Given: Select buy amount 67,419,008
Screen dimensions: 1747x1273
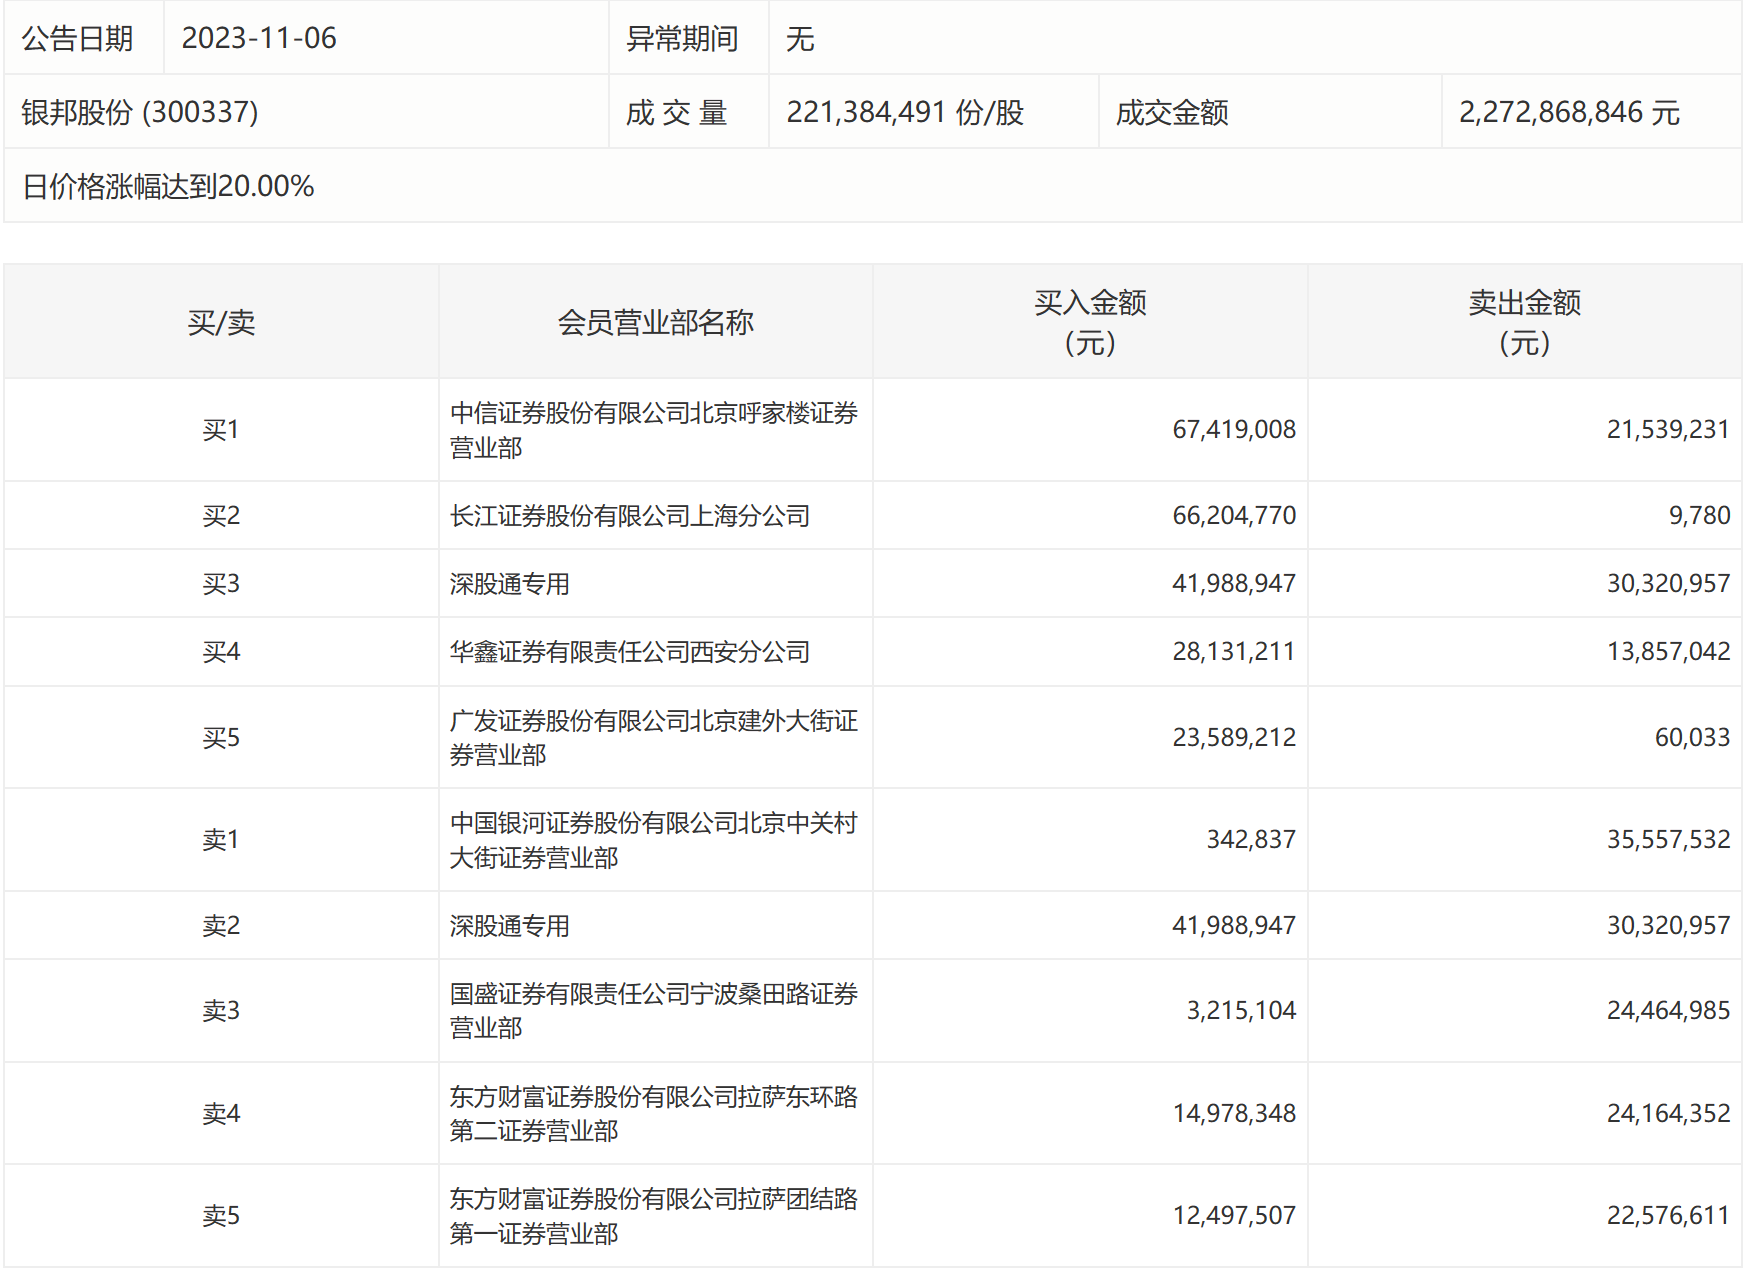Looking at the screenshot, I should pyautogui.click(x=1234, y=429).
